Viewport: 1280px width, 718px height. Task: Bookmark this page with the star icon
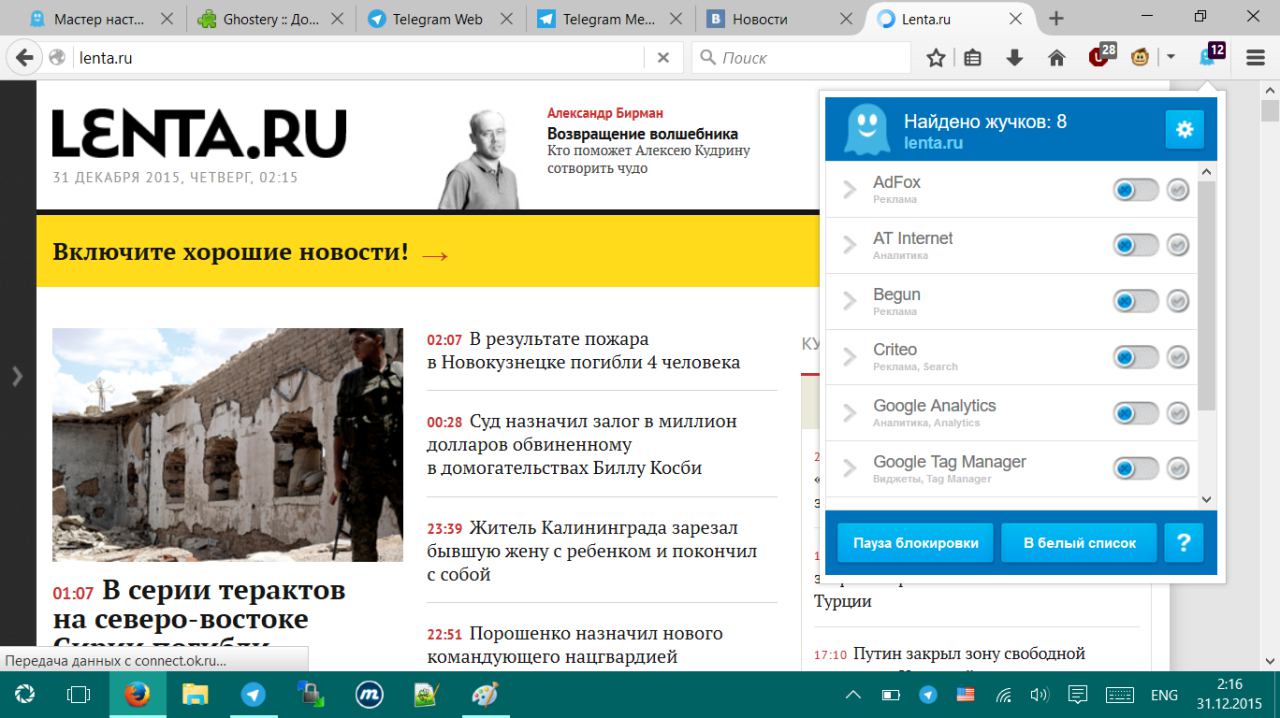click(x=936, y=58)
